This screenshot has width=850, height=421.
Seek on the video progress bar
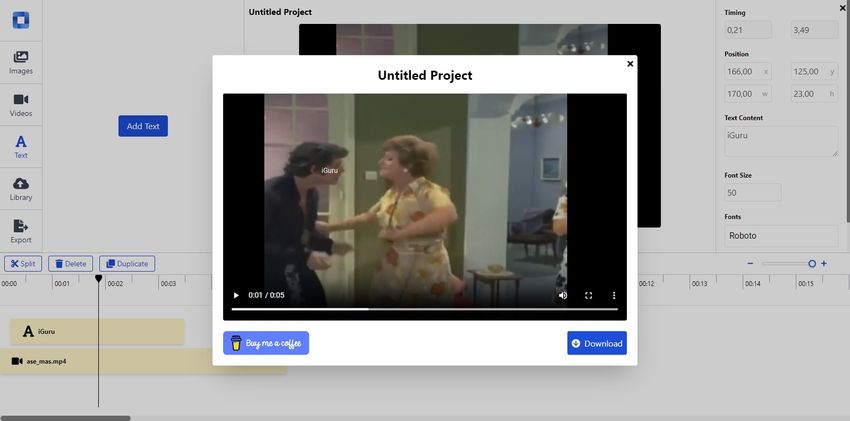[424, 309]
